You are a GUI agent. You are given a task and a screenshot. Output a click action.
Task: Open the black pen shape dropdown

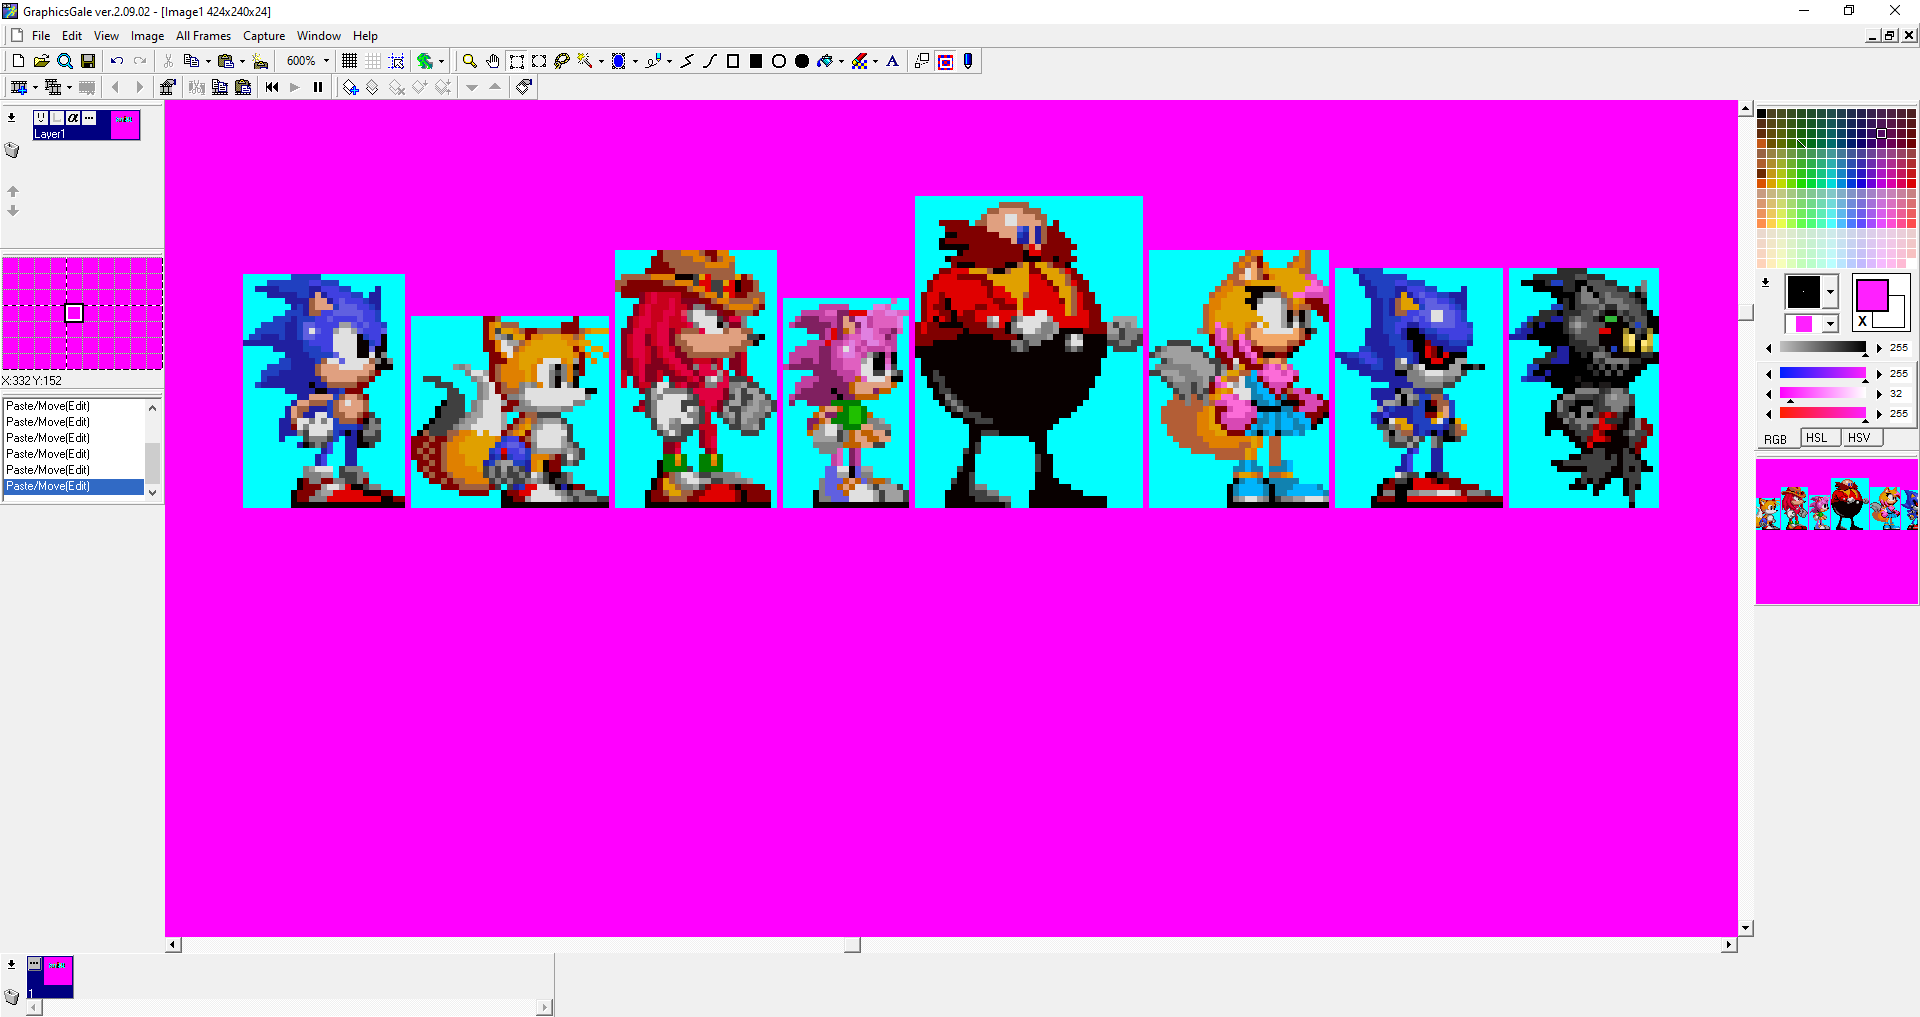click(x=1830, y=292)
